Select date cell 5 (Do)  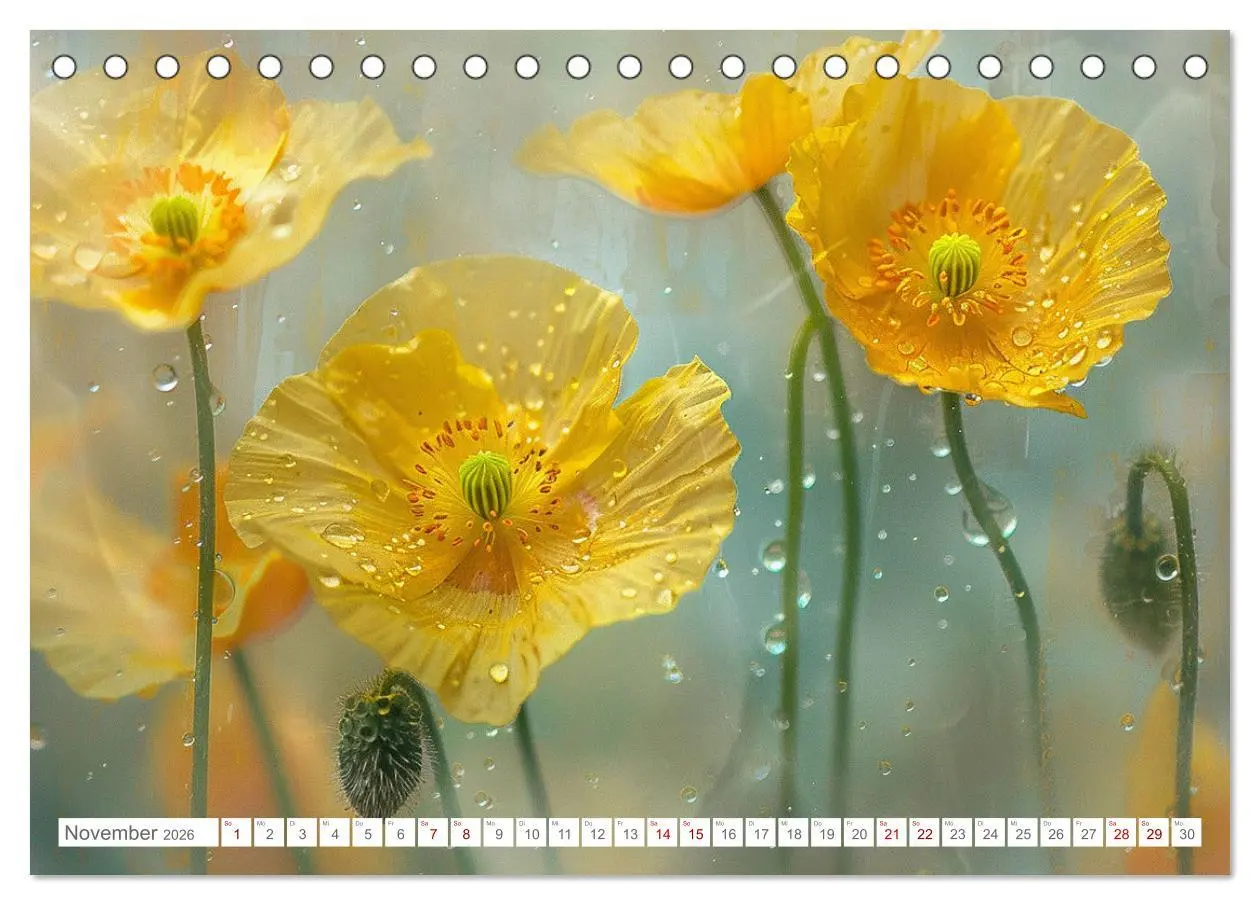pos(367,832)
